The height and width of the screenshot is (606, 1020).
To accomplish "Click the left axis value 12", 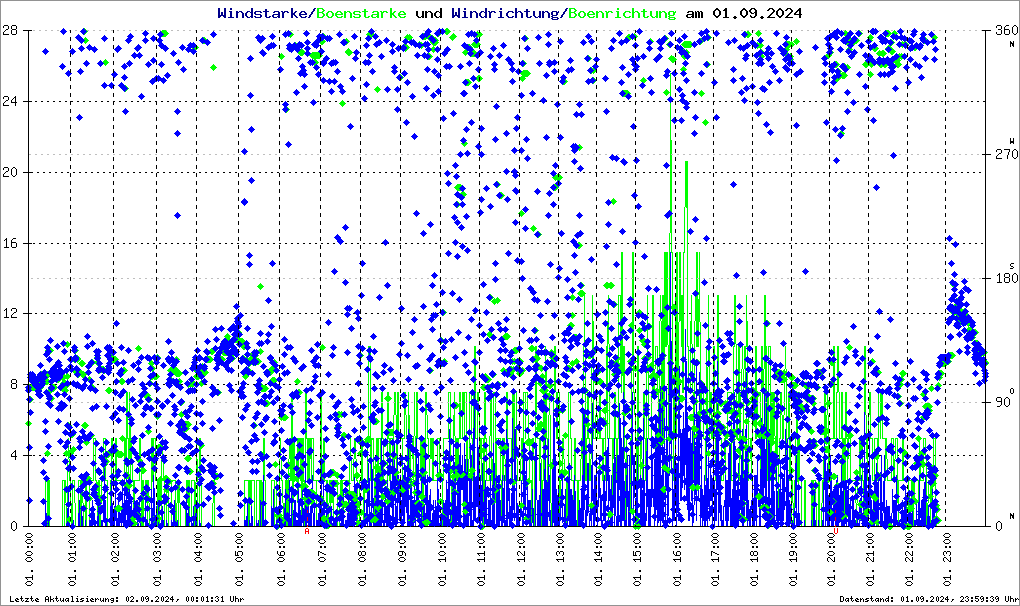I will (9, 313).
